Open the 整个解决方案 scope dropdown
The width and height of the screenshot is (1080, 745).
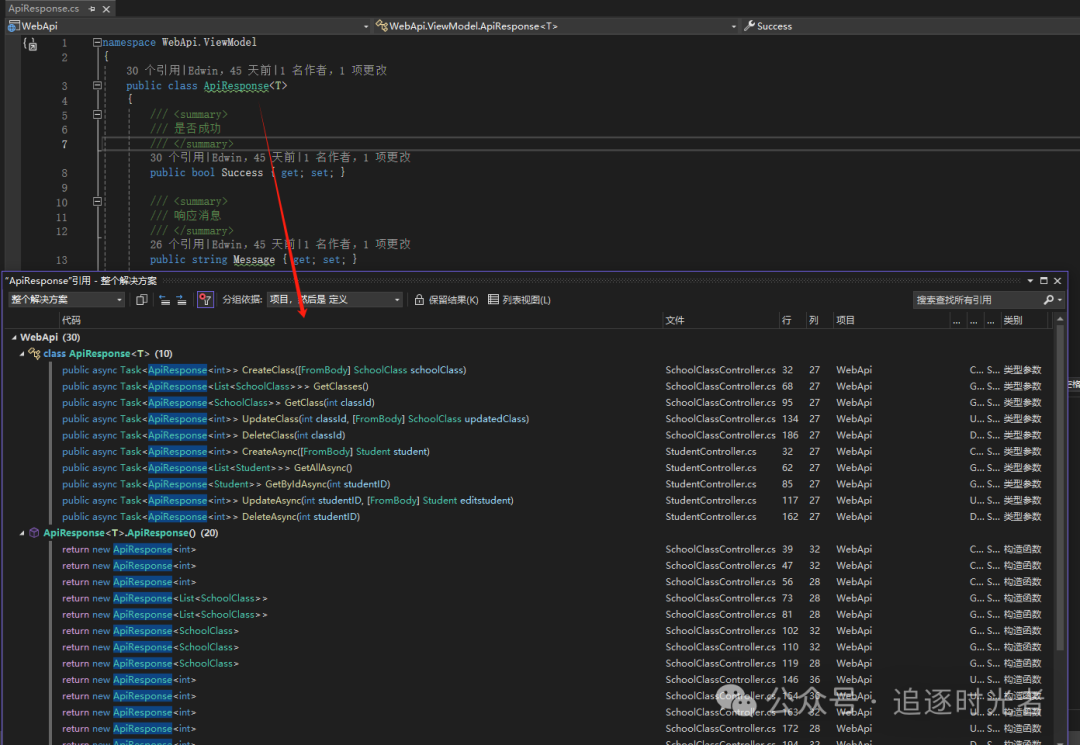click(66, 300)
